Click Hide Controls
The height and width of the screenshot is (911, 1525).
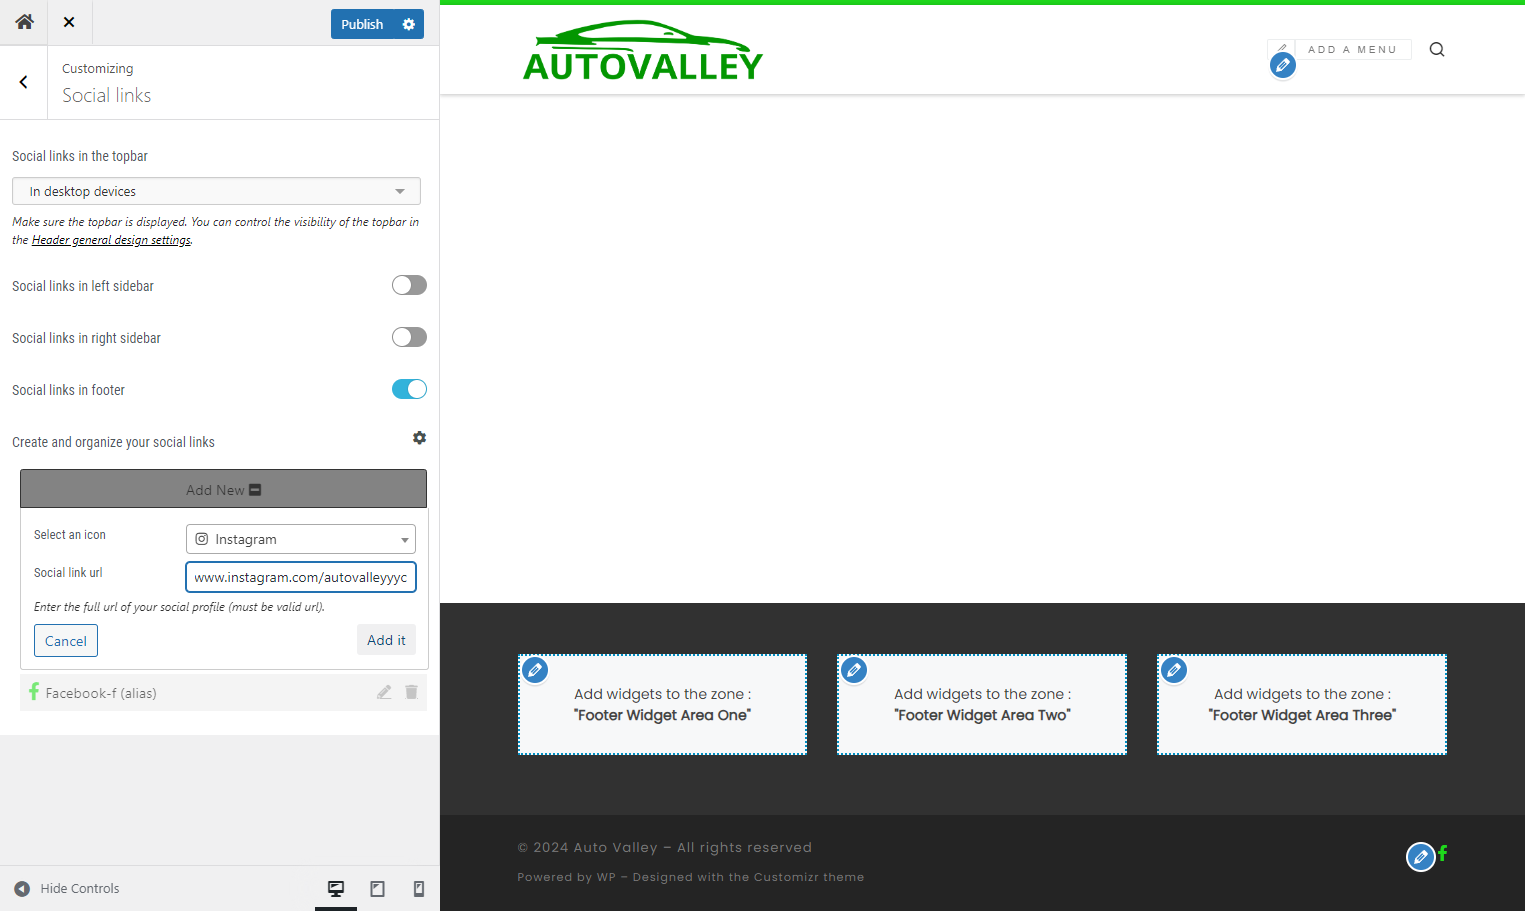(66, 888)
